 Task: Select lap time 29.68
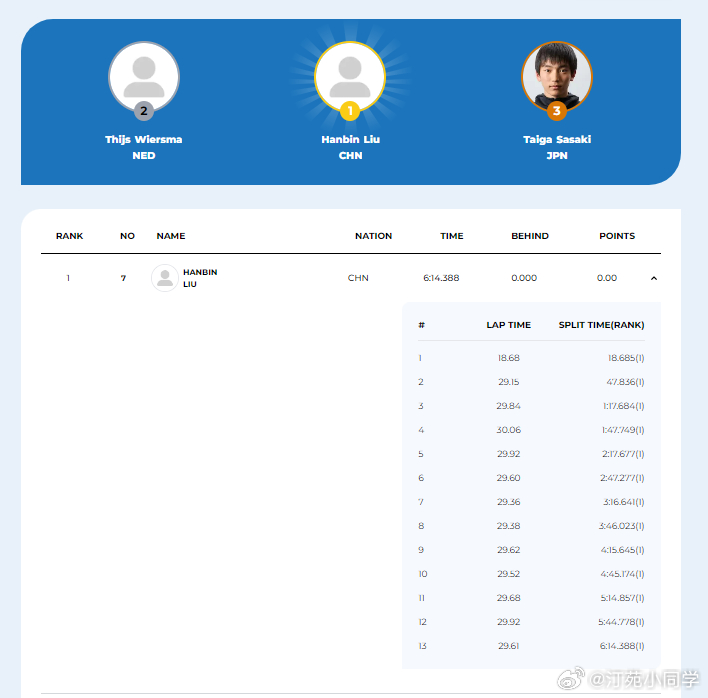pos(508,598)
